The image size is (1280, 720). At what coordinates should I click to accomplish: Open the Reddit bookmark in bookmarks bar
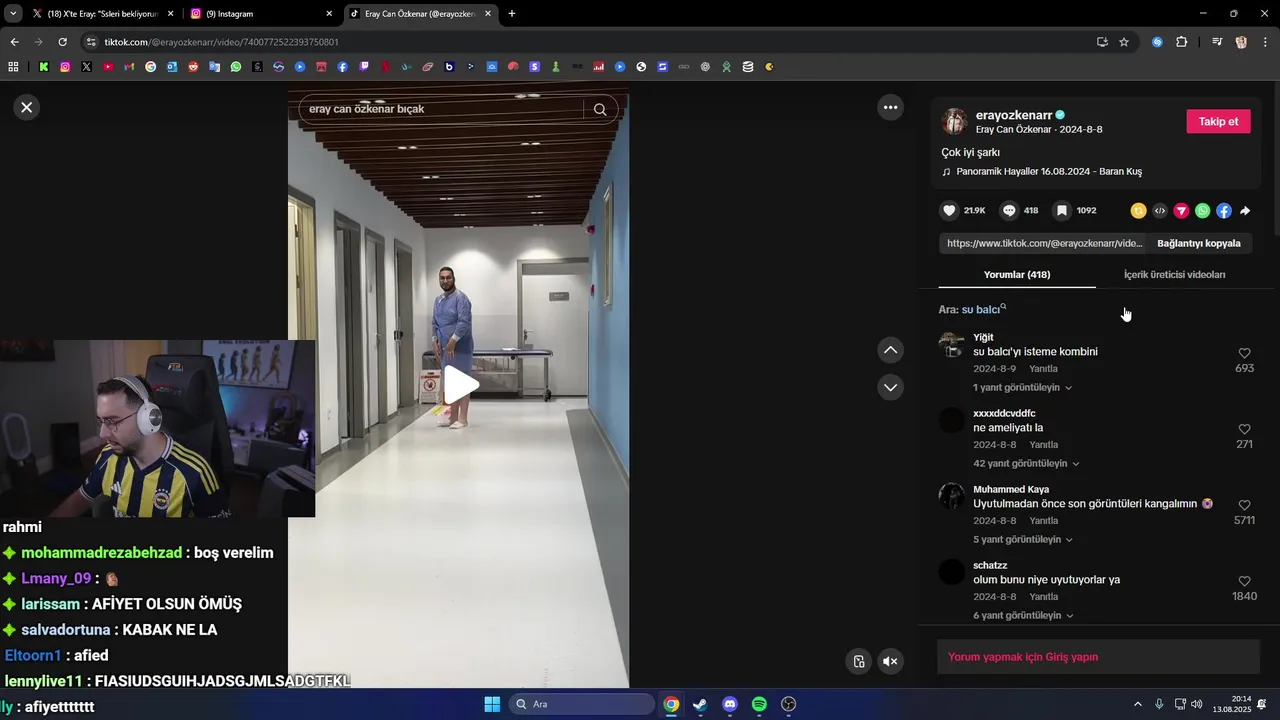193,67
